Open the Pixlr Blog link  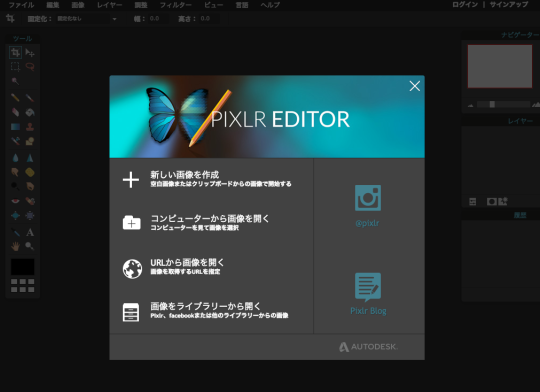click(368, 294)
